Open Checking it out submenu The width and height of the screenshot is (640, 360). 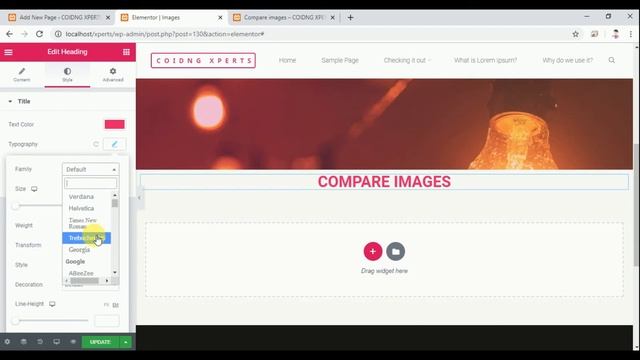(x=407, y=60)
